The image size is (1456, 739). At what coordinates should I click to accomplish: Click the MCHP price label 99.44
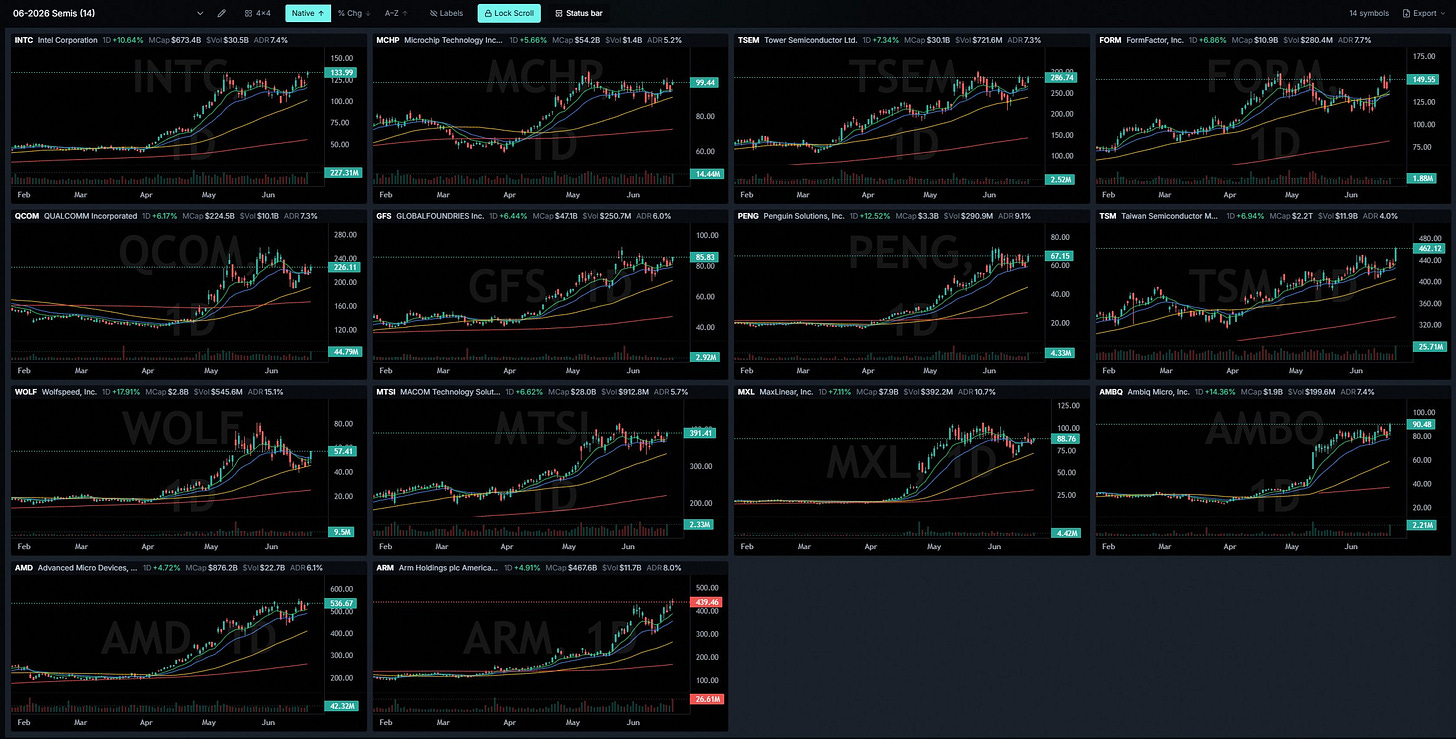click(705, 81)
